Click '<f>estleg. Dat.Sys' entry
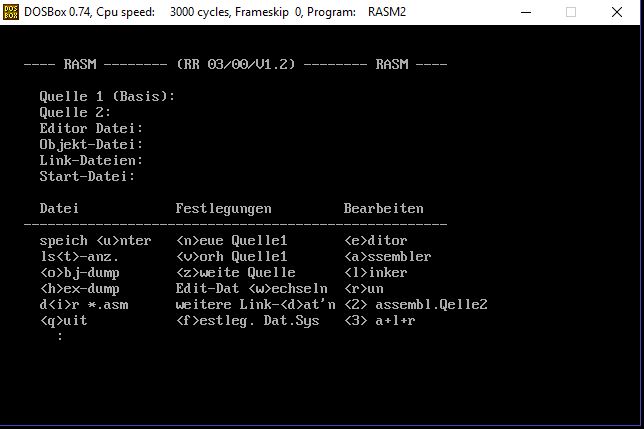644x429 pixels. 247,321
